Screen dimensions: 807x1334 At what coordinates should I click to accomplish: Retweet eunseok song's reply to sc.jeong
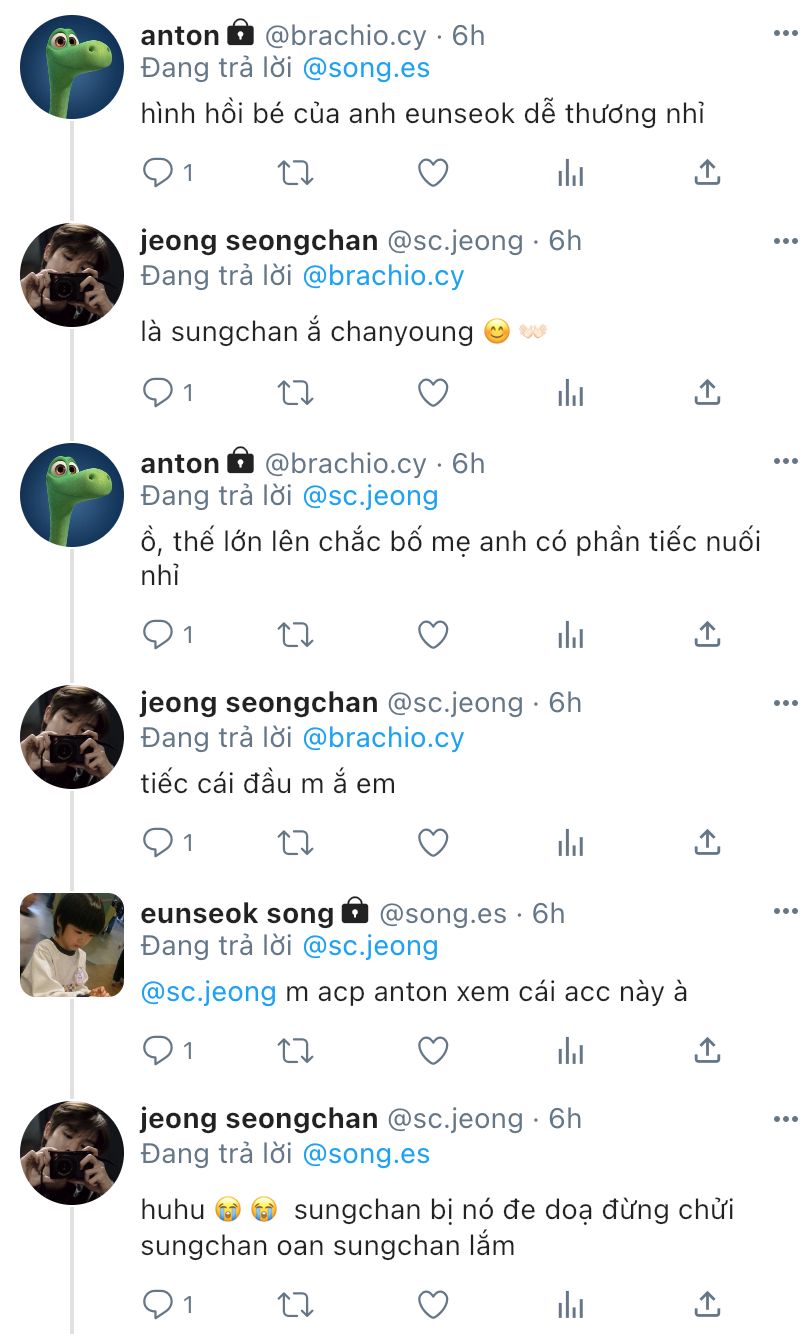[295, 1051]
